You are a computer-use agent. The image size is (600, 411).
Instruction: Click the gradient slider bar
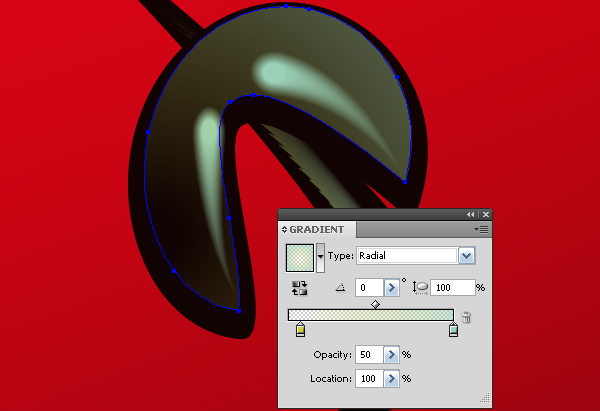tap(370, 315)
